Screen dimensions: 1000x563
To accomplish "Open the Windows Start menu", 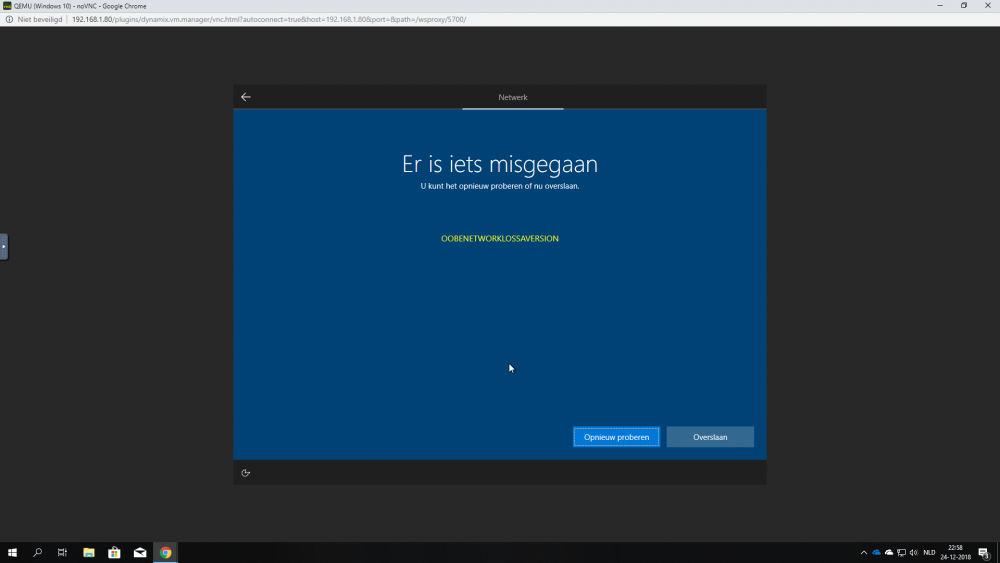I will click(12, 553).
